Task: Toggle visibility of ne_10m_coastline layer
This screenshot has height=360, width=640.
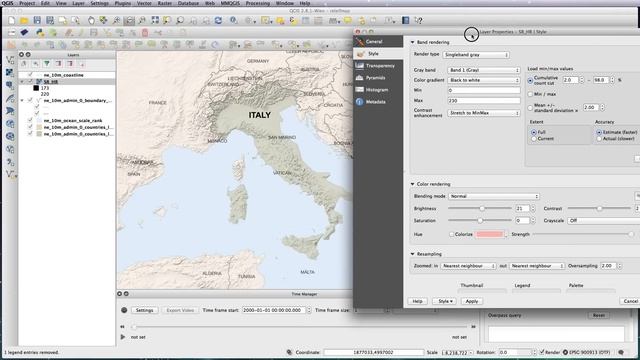Action: (30, 75)
